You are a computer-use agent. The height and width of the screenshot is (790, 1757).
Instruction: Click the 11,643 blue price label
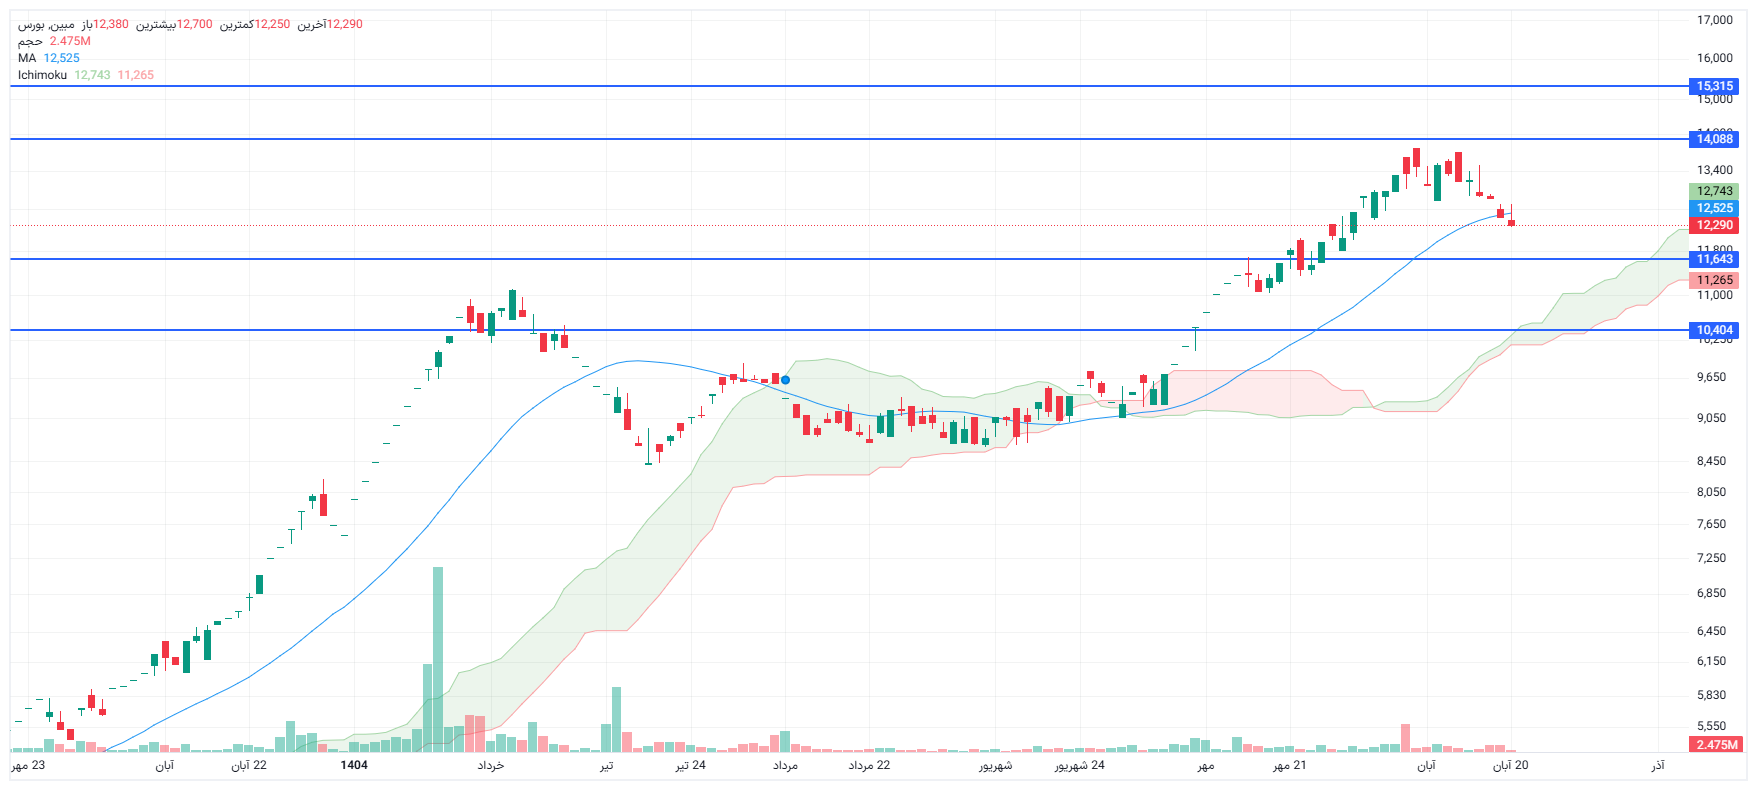pos(1714,259)
